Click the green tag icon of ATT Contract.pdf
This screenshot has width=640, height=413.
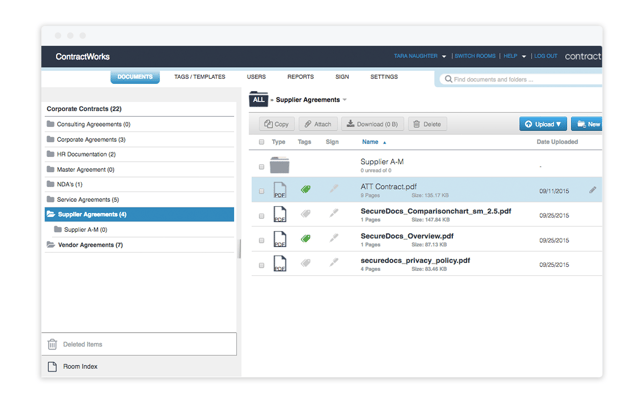(306, 189)
